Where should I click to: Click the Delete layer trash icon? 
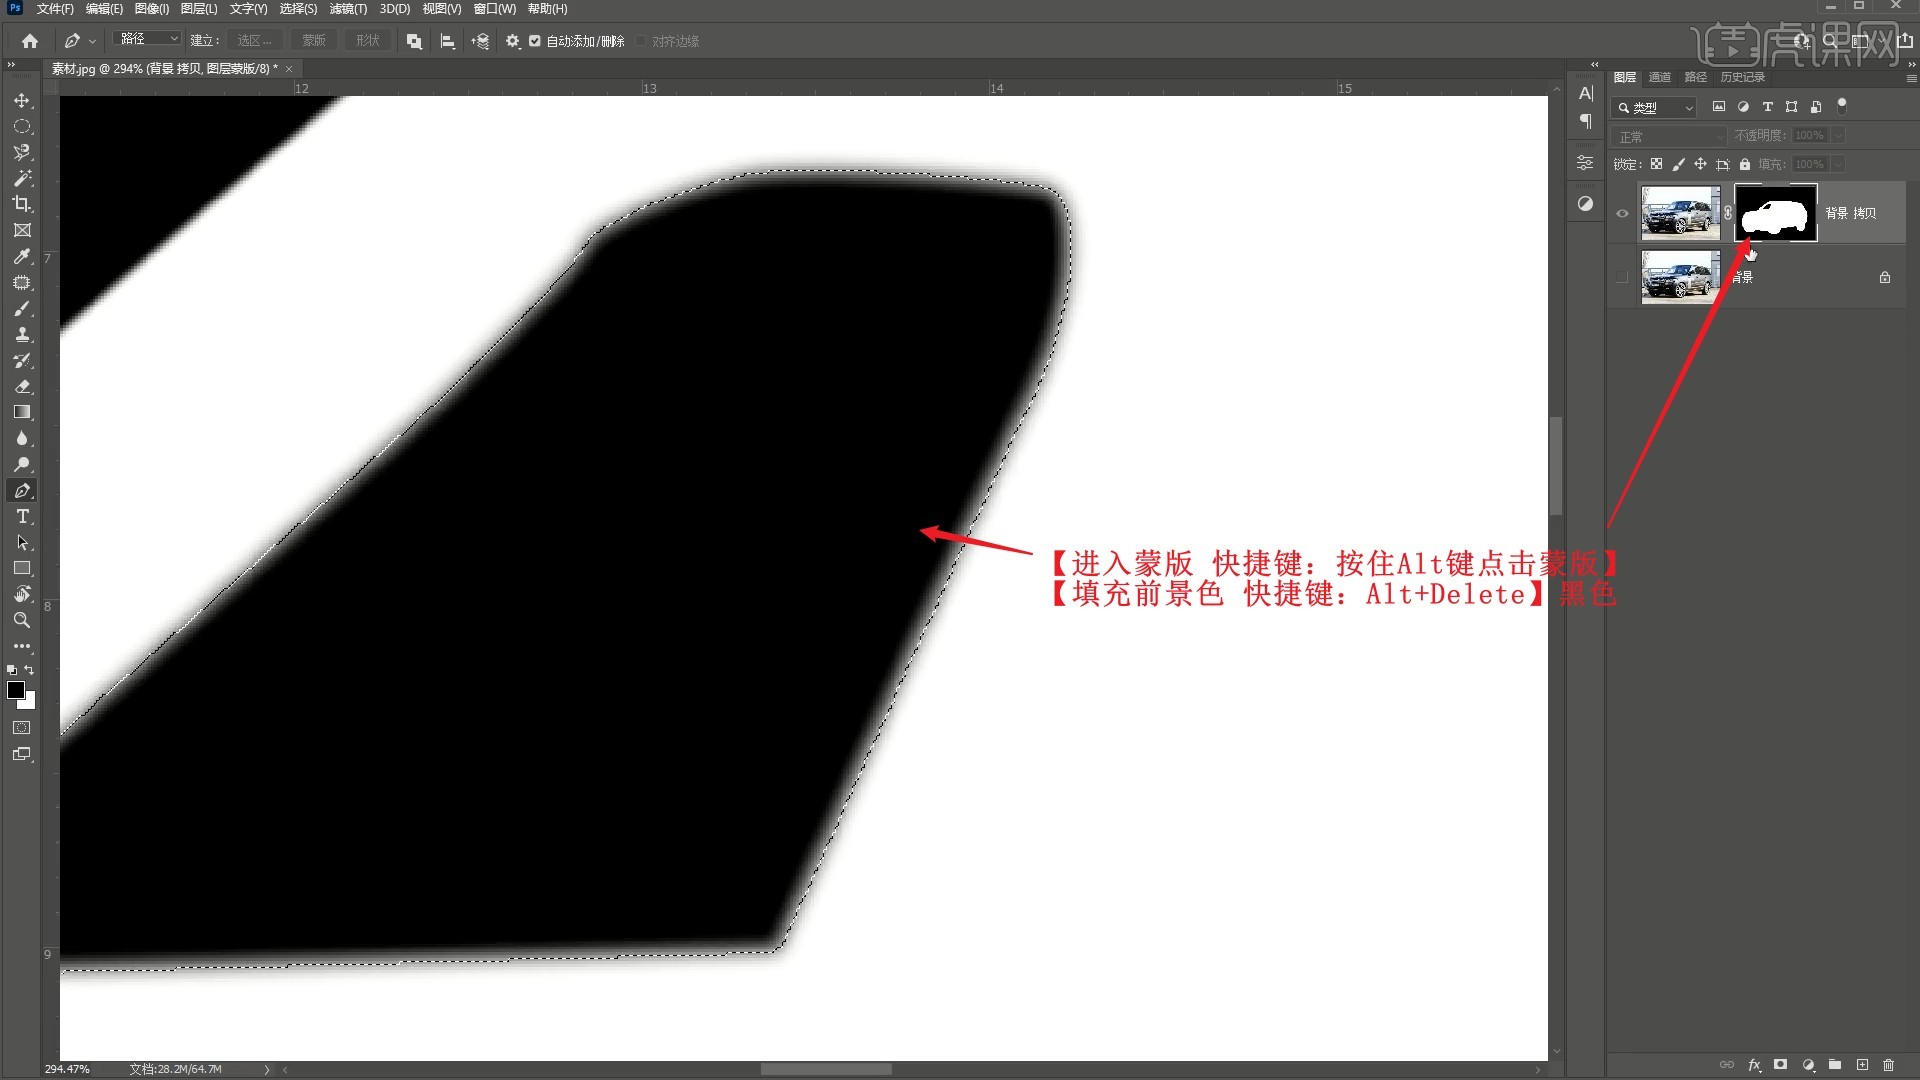tap(1888, 1065)
